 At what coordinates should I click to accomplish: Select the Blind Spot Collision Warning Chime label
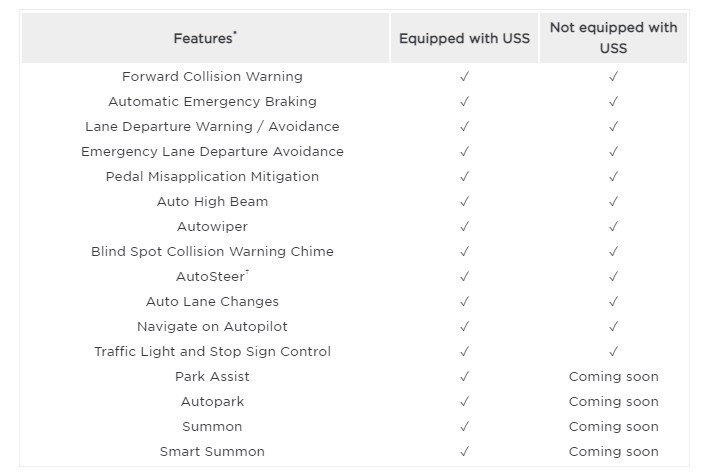212,251
